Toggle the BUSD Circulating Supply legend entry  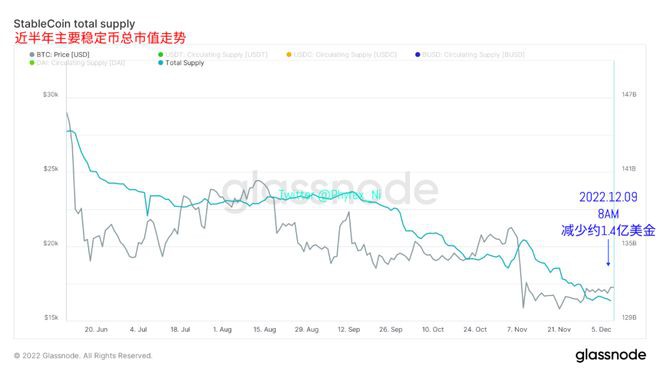[470, 55]
